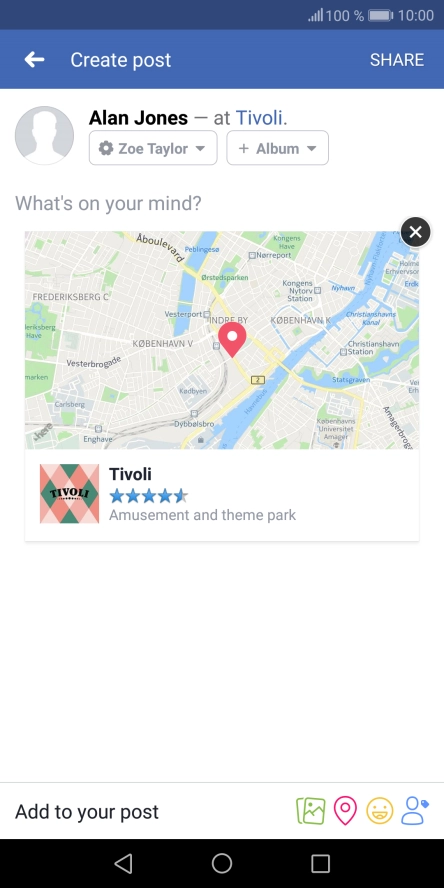Tap the pink check-in location icon
The height and width of the screenshot is (888, 444).
pyautogui.click(x=345, y=811)
